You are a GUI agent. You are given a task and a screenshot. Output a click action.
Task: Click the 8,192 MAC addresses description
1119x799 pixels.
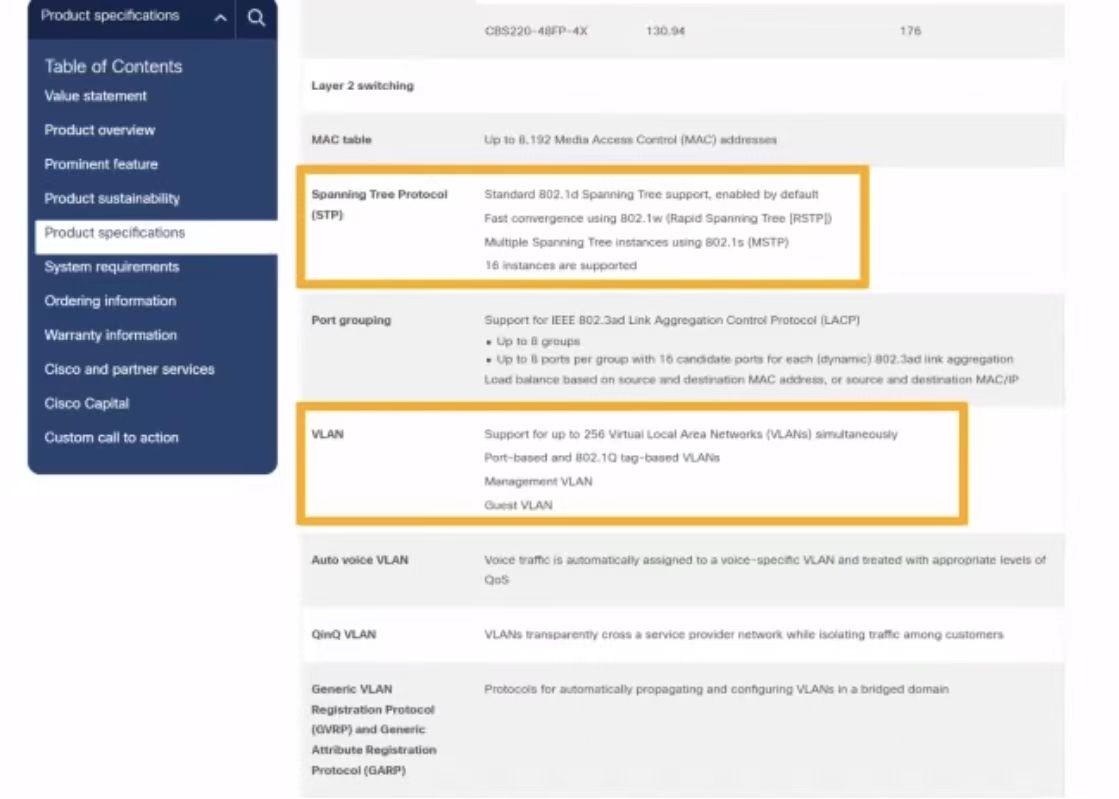(630, 140)
